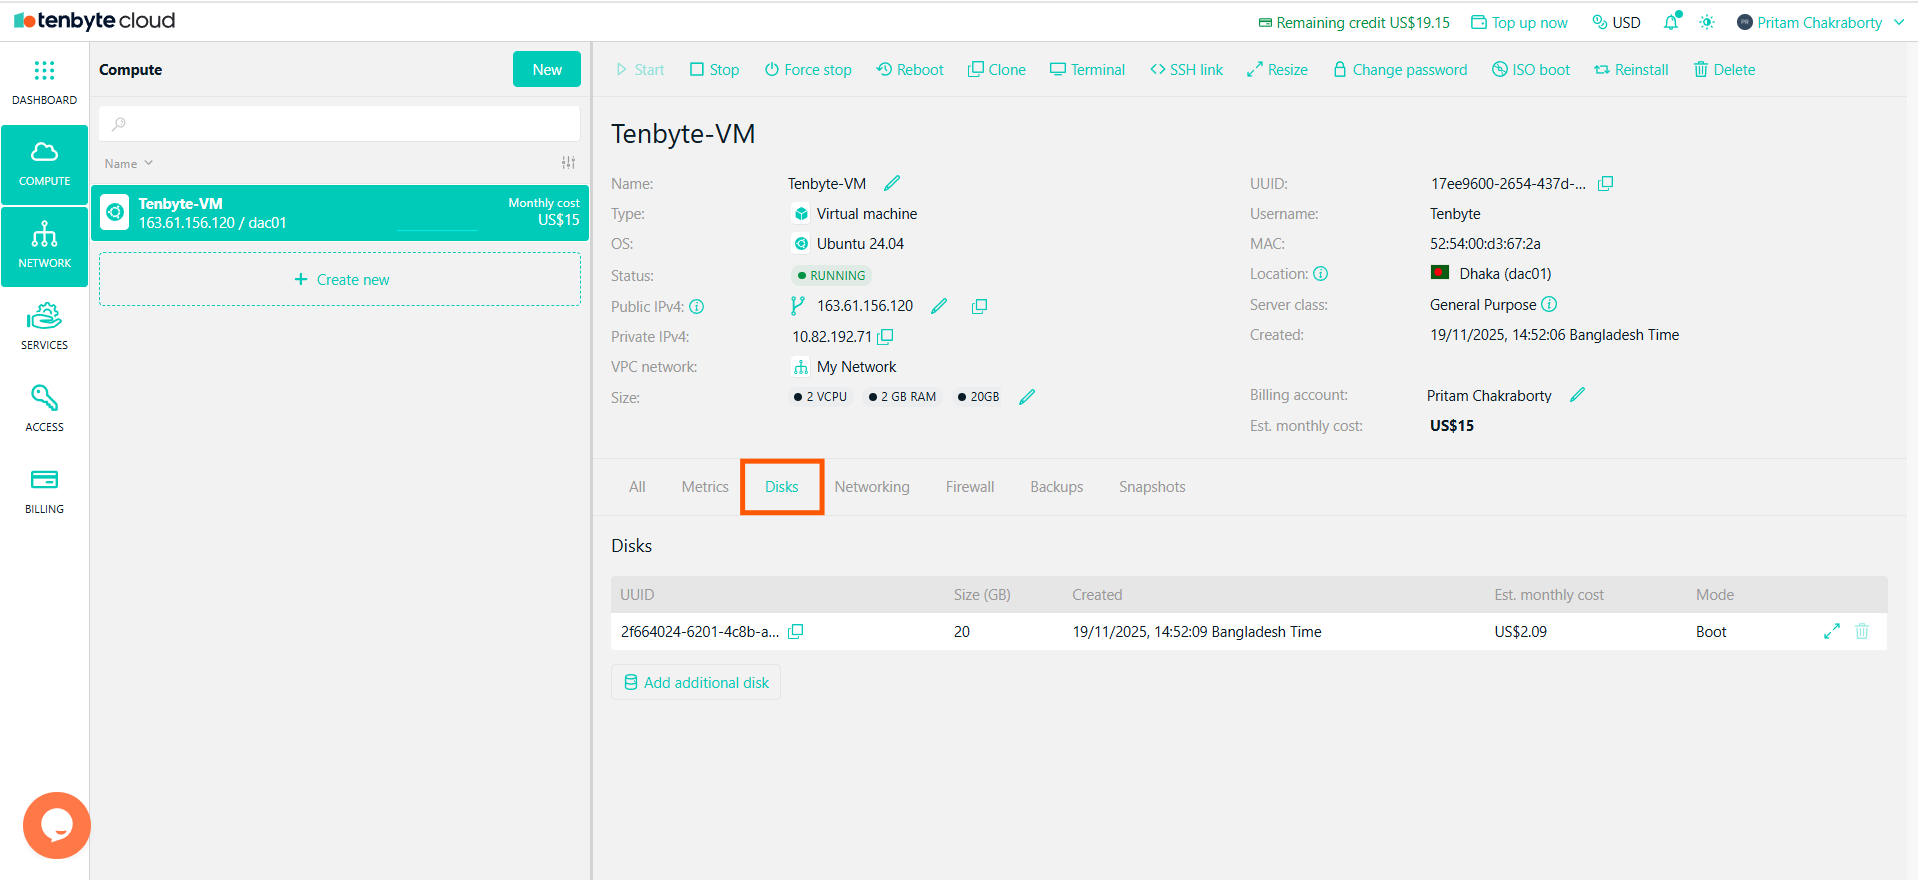The image size is (1918, 880).
Task: Show General Purpose server class info
Action: coord(1549,304)
